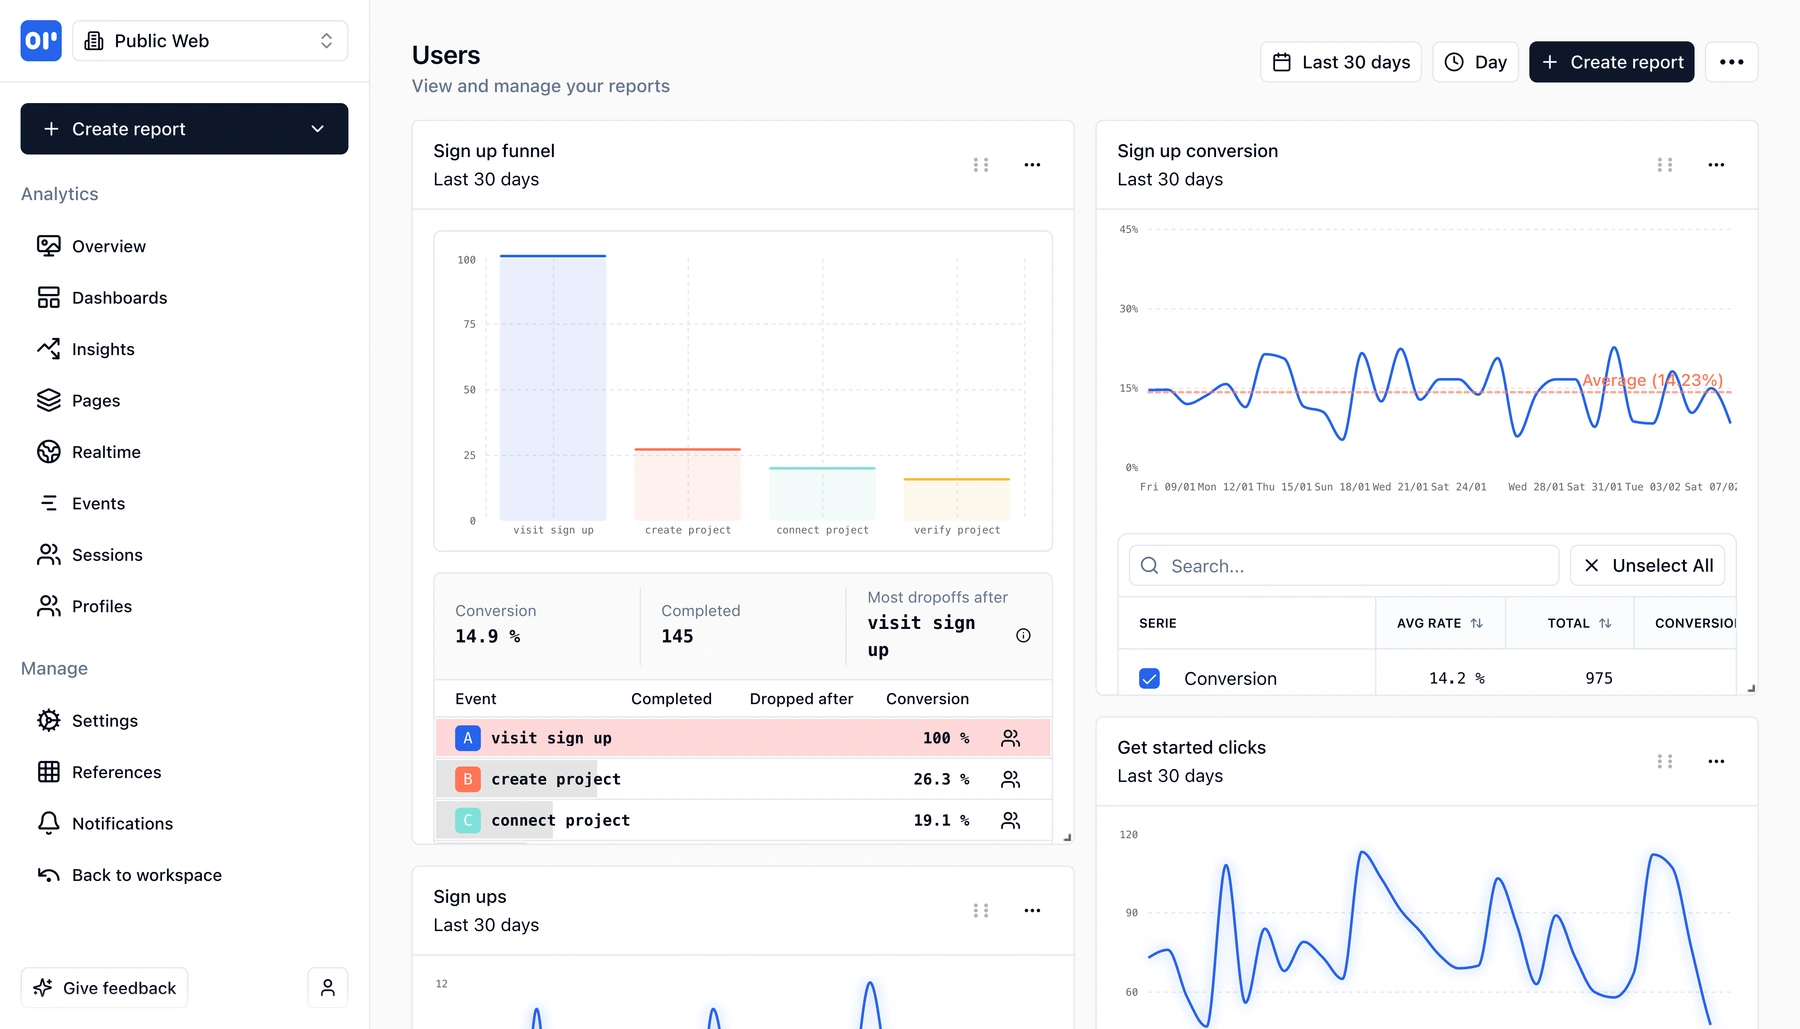Select Sessions in the Analytics menu
This screenshot has width=1800, height=1029.
coord(107,554)
